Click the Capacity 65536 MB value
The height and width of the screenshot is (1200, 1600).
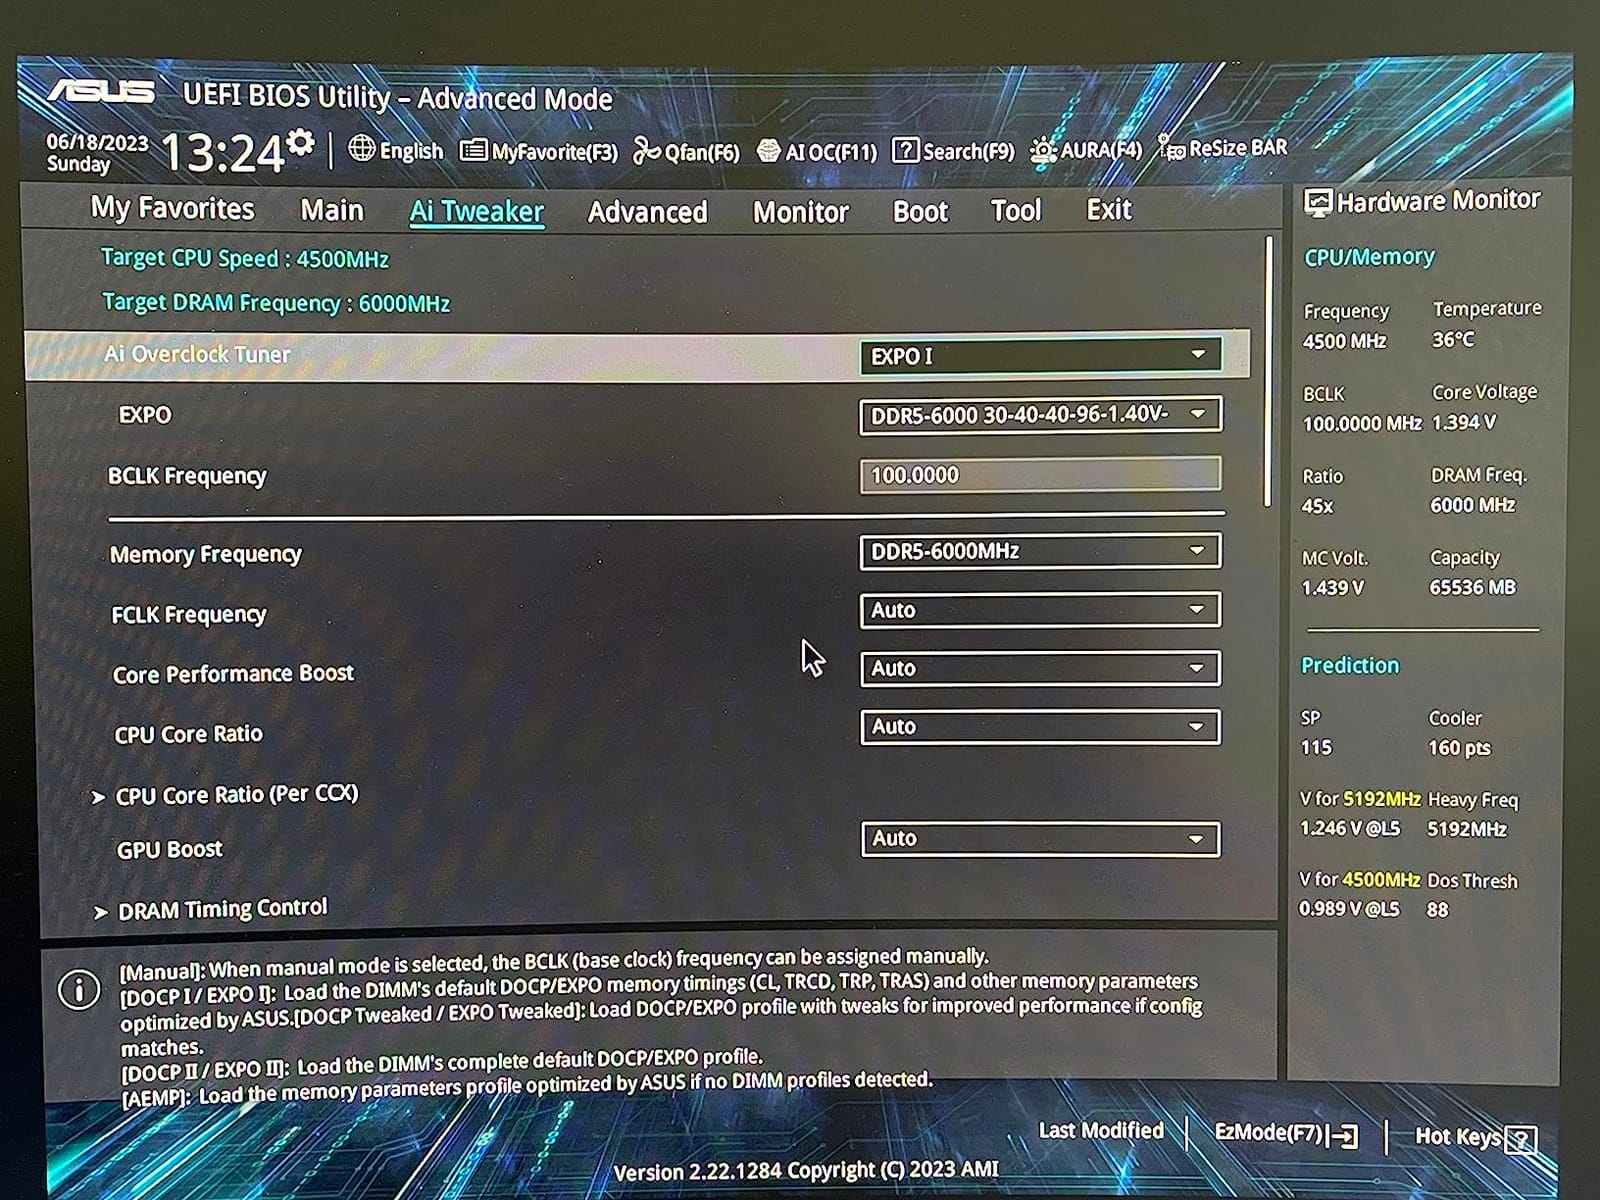point(1472,587)
